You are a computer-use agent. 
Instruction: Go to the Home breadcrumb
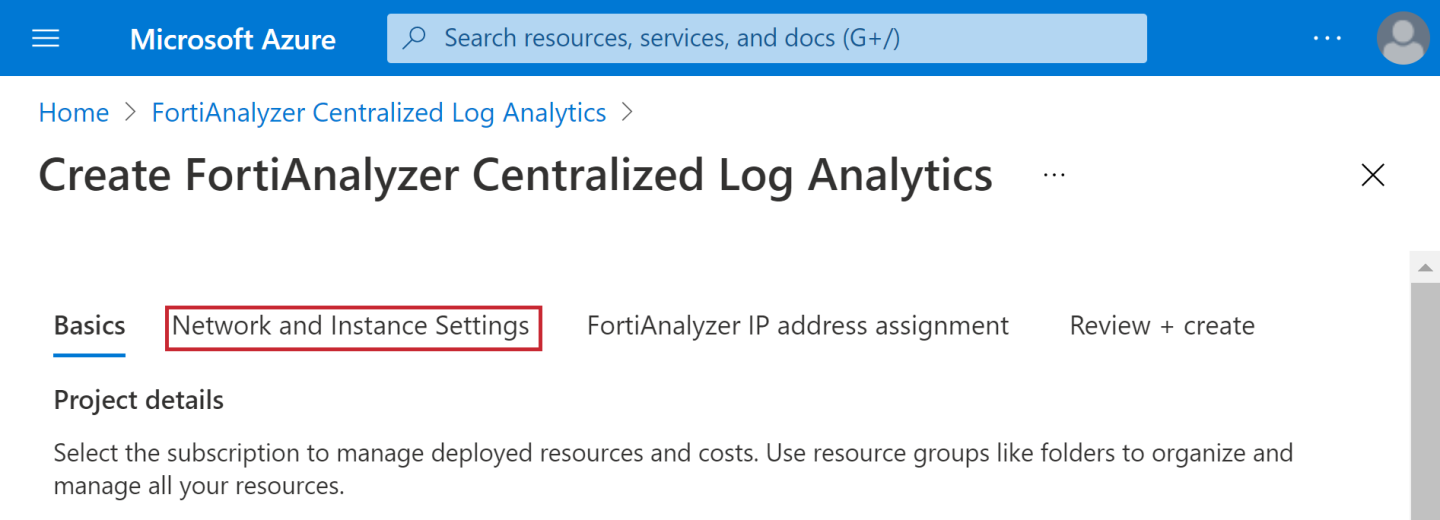click(x=73, y=113)
